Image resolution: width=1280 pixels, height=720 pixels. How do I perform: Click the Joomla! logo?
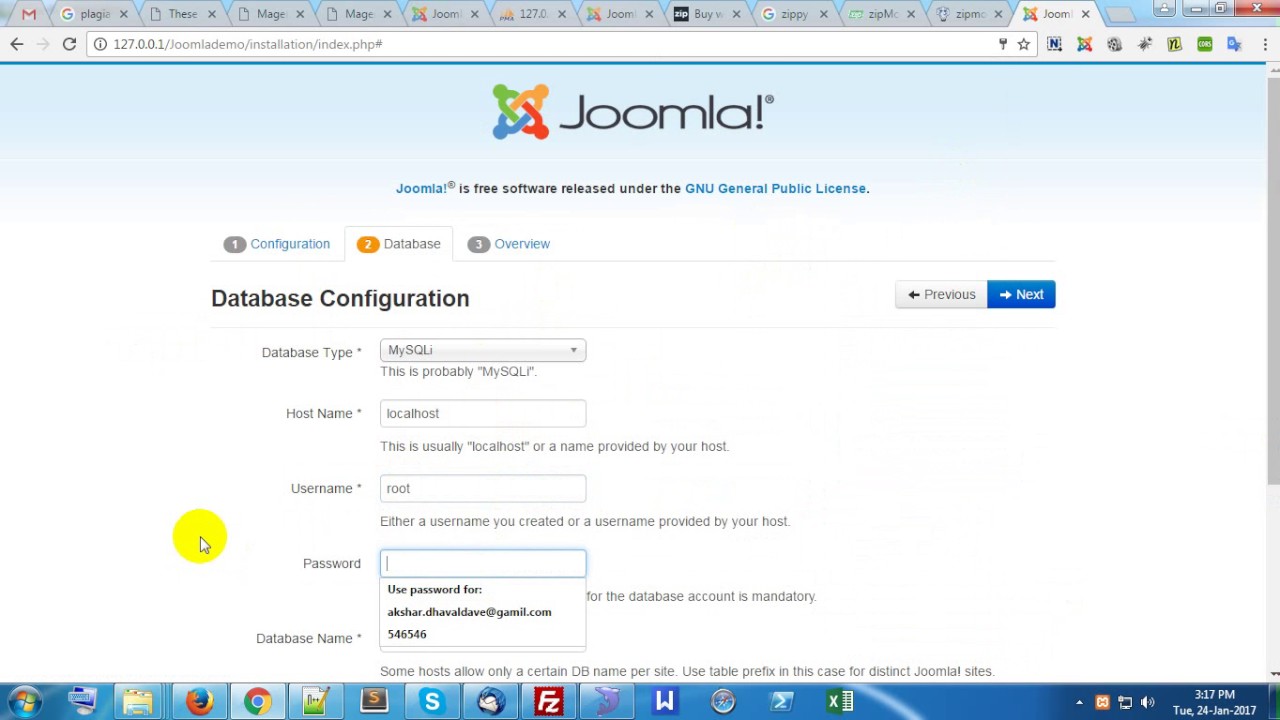[x=633, y=112]
